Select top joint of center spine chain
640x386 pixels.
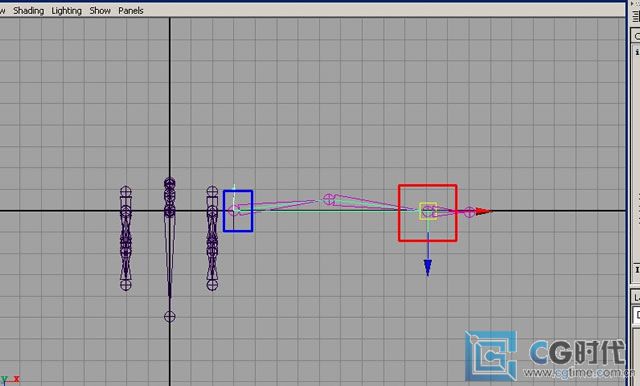170,183
